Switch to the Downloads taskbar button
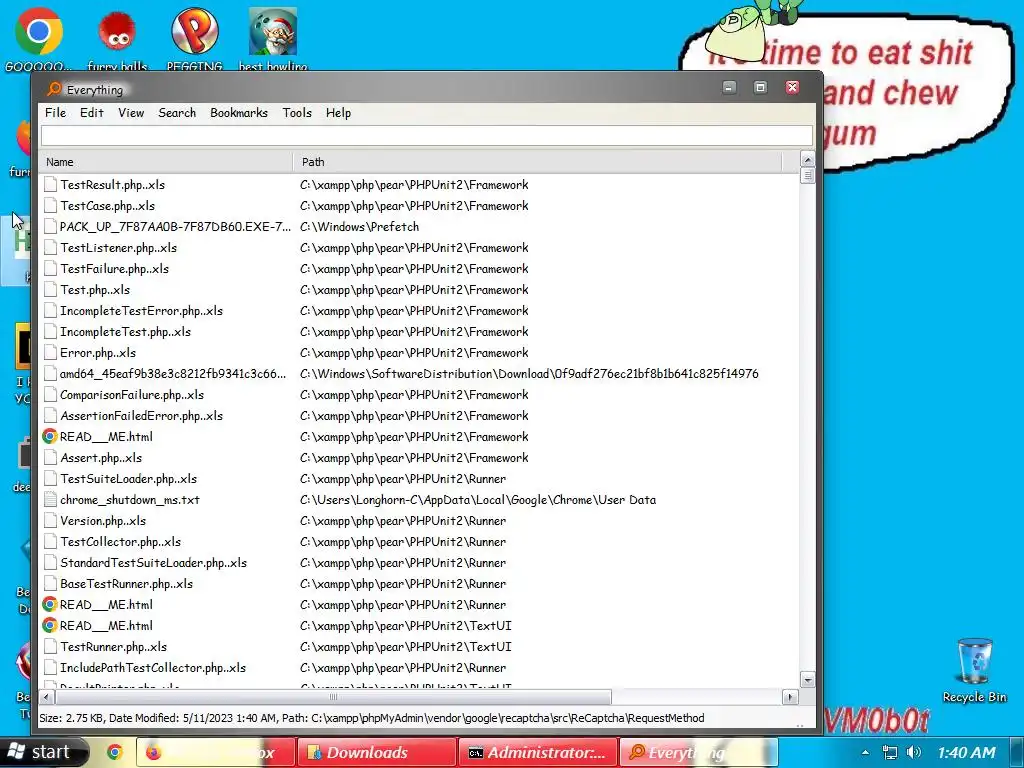The height and width of the screenshot is (768, 1024). coord(376,752)
